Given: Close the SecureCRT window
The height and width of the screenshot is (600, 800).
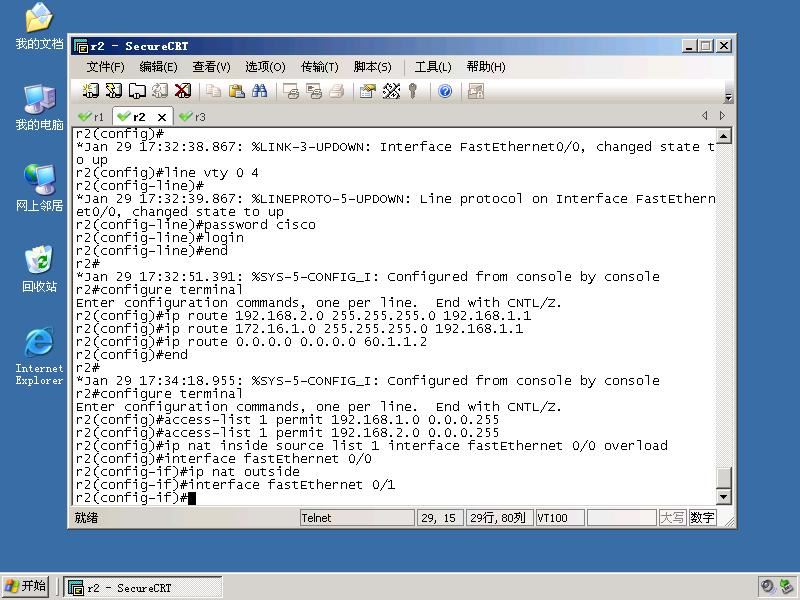Looking at the screenshot, I should click(723, 46).
